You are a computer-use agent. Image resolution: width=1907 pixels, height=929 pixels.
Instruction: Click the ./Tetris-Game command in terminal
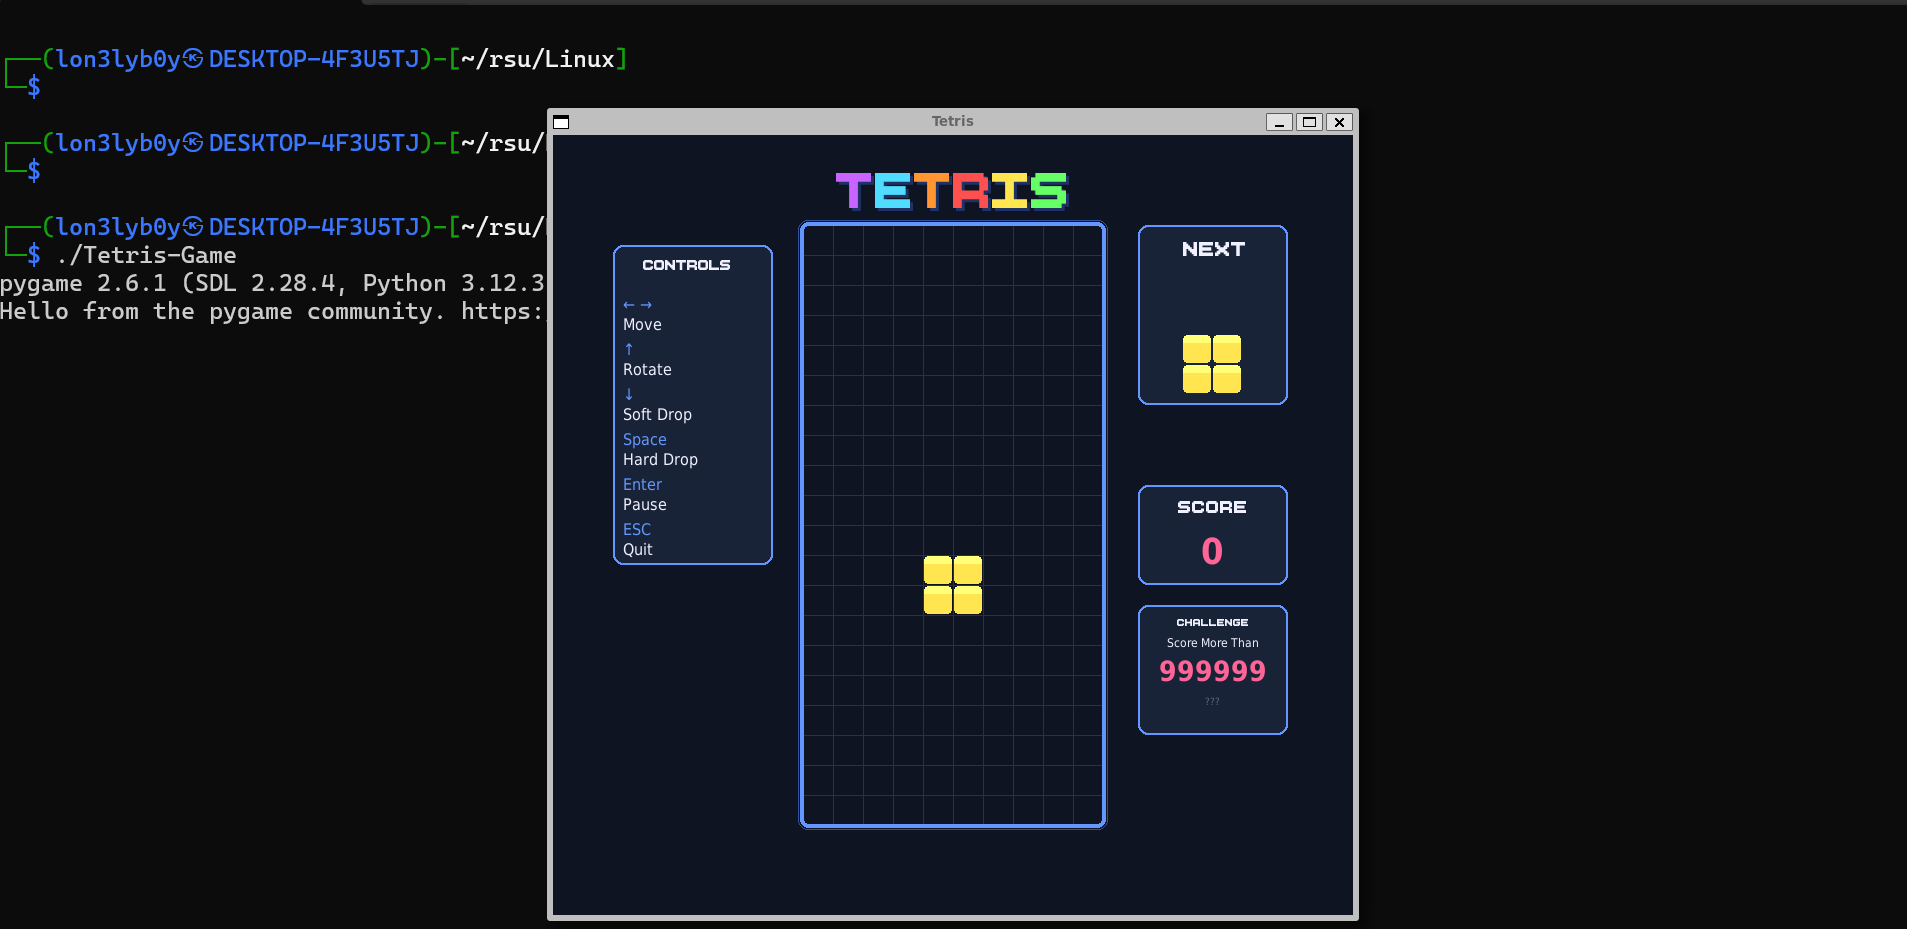pos(147,256)
